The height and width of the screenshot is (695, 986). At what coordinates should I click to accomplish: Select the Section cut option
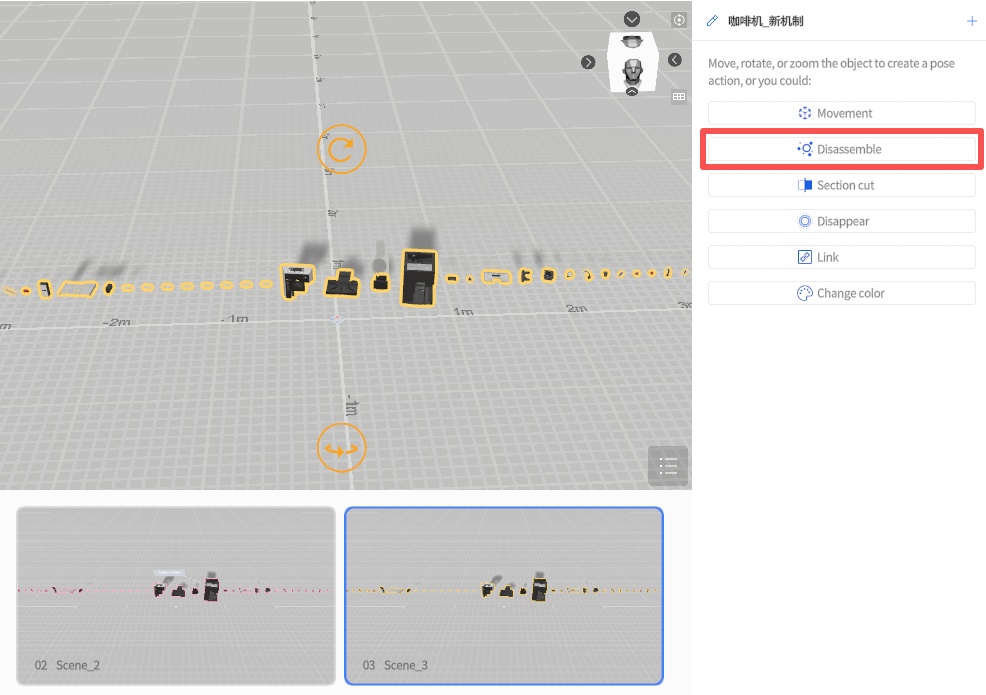(x=841, y=185)
